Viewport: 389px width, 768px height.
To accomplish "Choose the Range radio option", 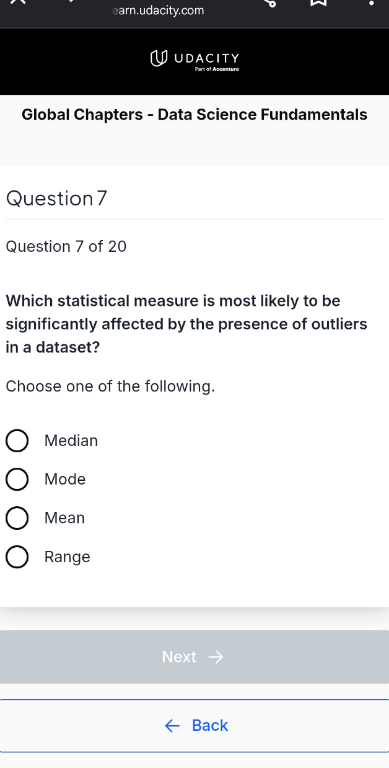I will tap(17, 557).
